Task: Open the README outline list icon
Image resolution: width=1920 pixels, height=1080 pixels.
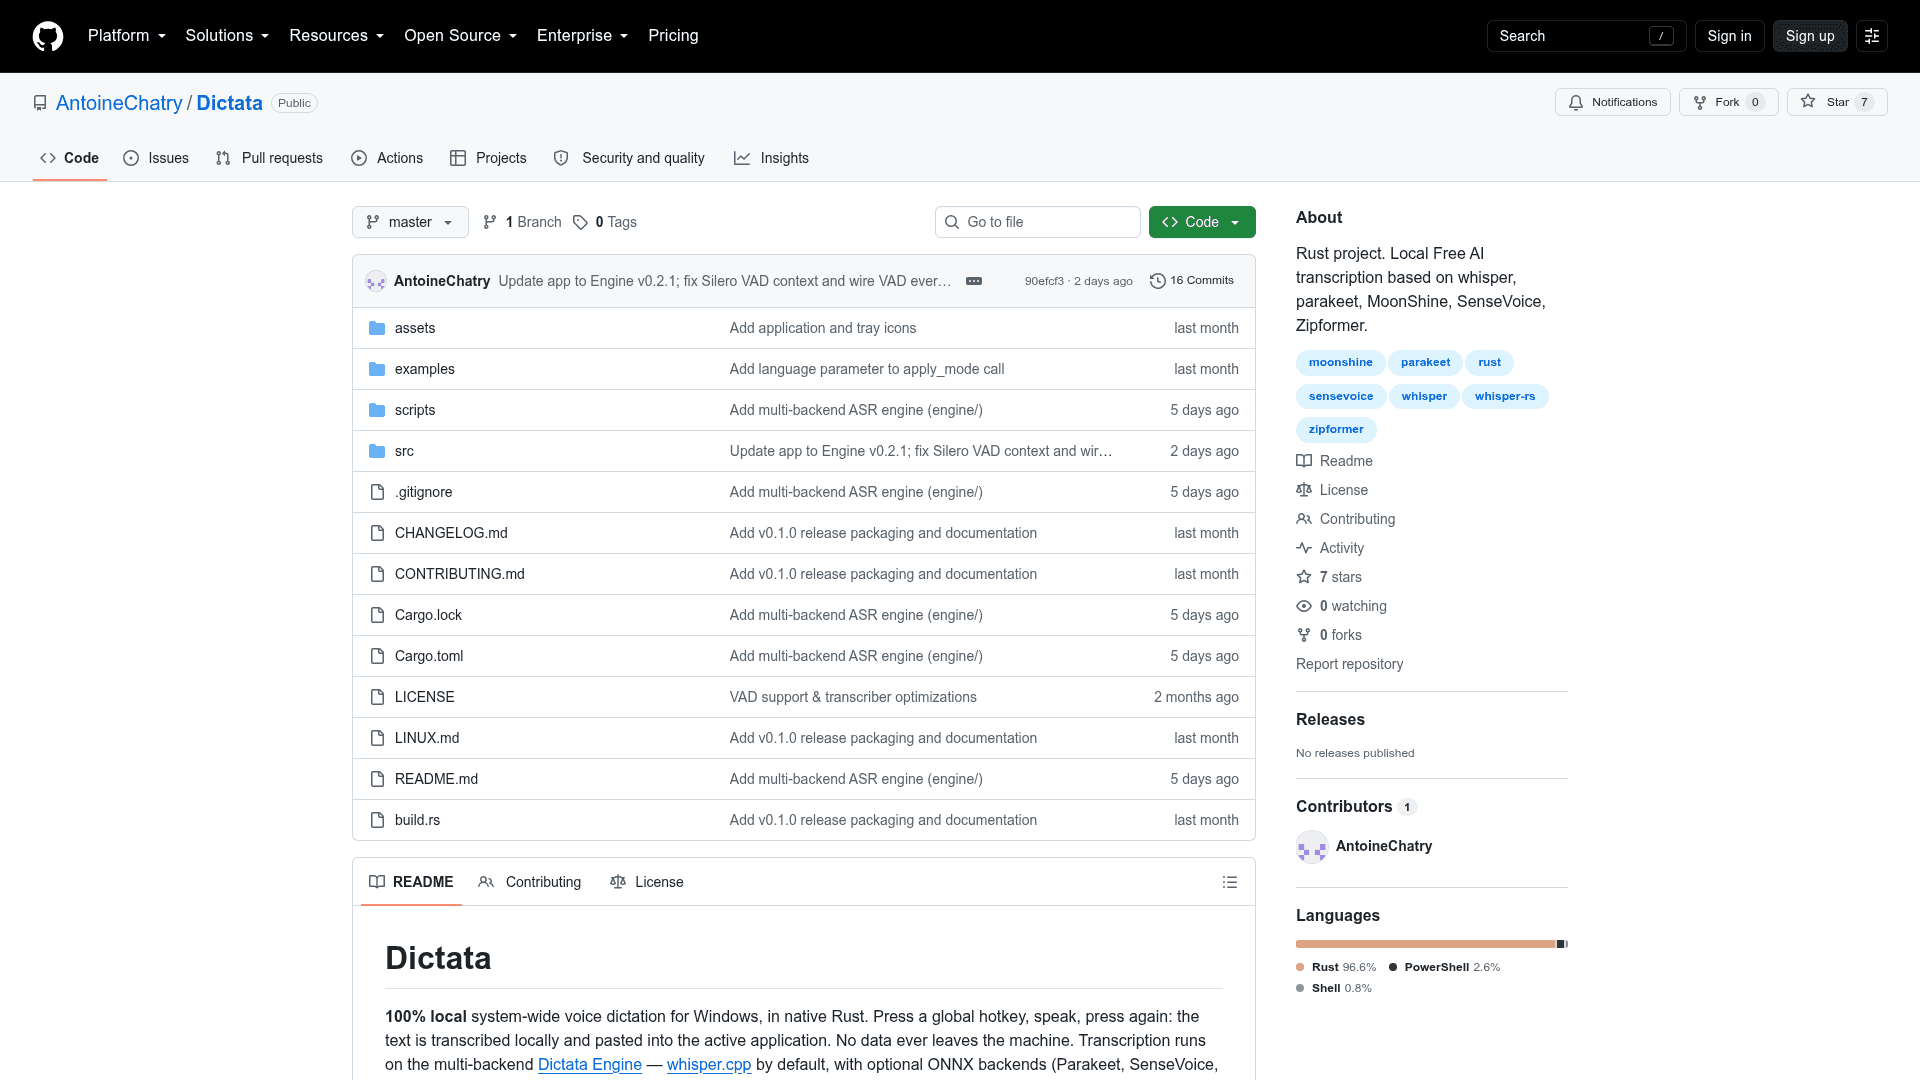Action: click(x=1230, y=882)
